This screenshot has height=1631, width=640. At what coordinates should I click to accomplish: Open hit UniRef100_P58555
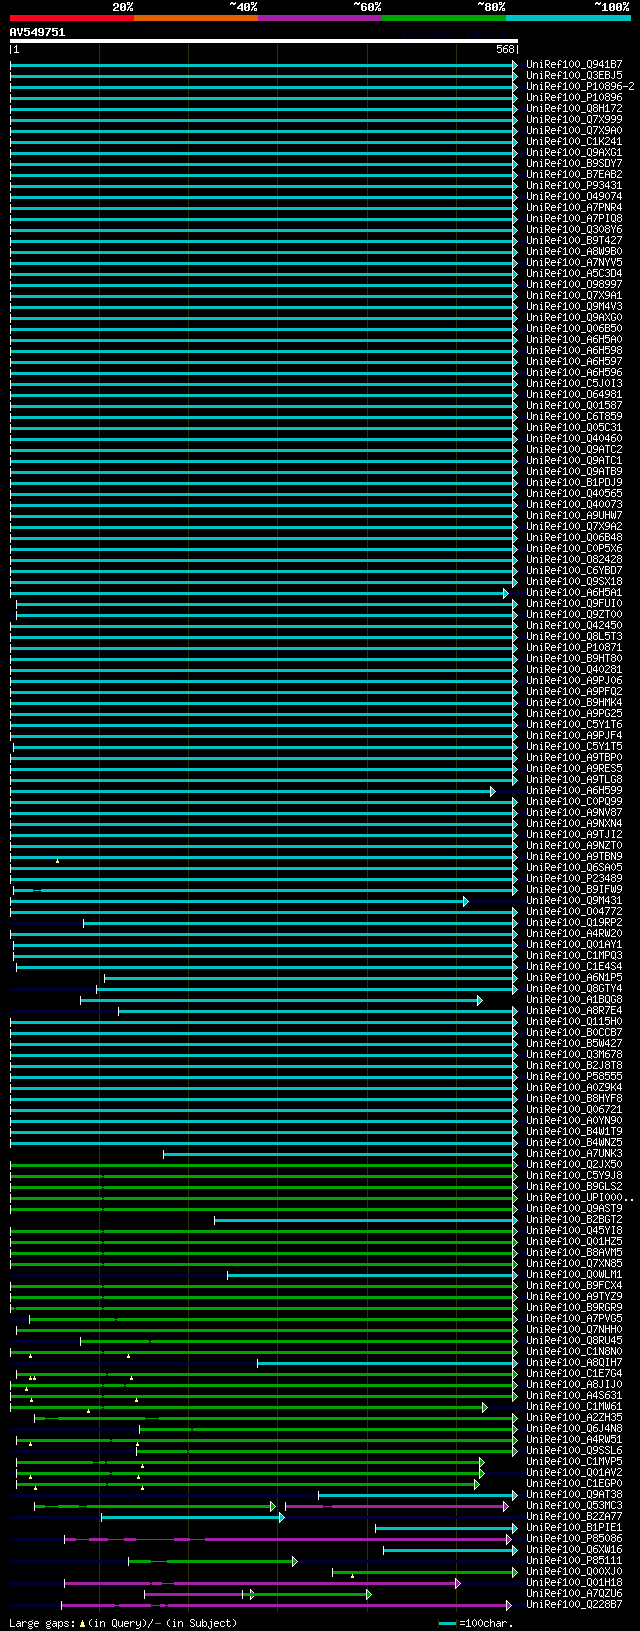pyautogui.click(x=574, y=1076)
